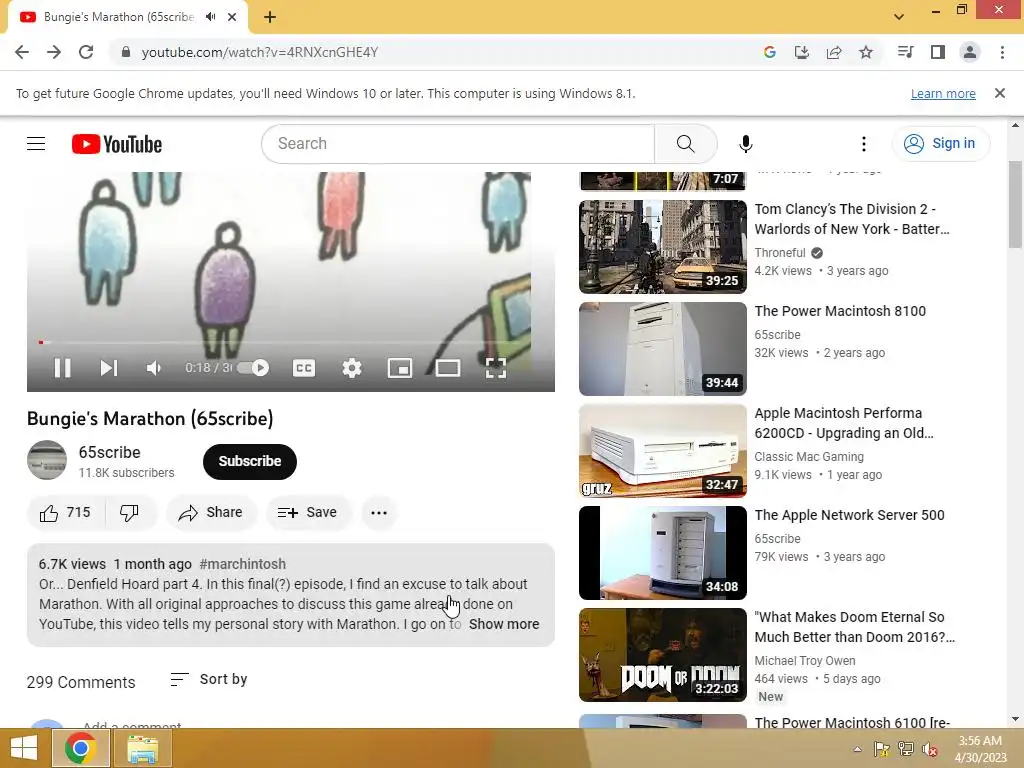The height and width of the screenshot is (768, 1024).
Task: Go to YouTube home via logo
Action: click(x=117, y=144)
